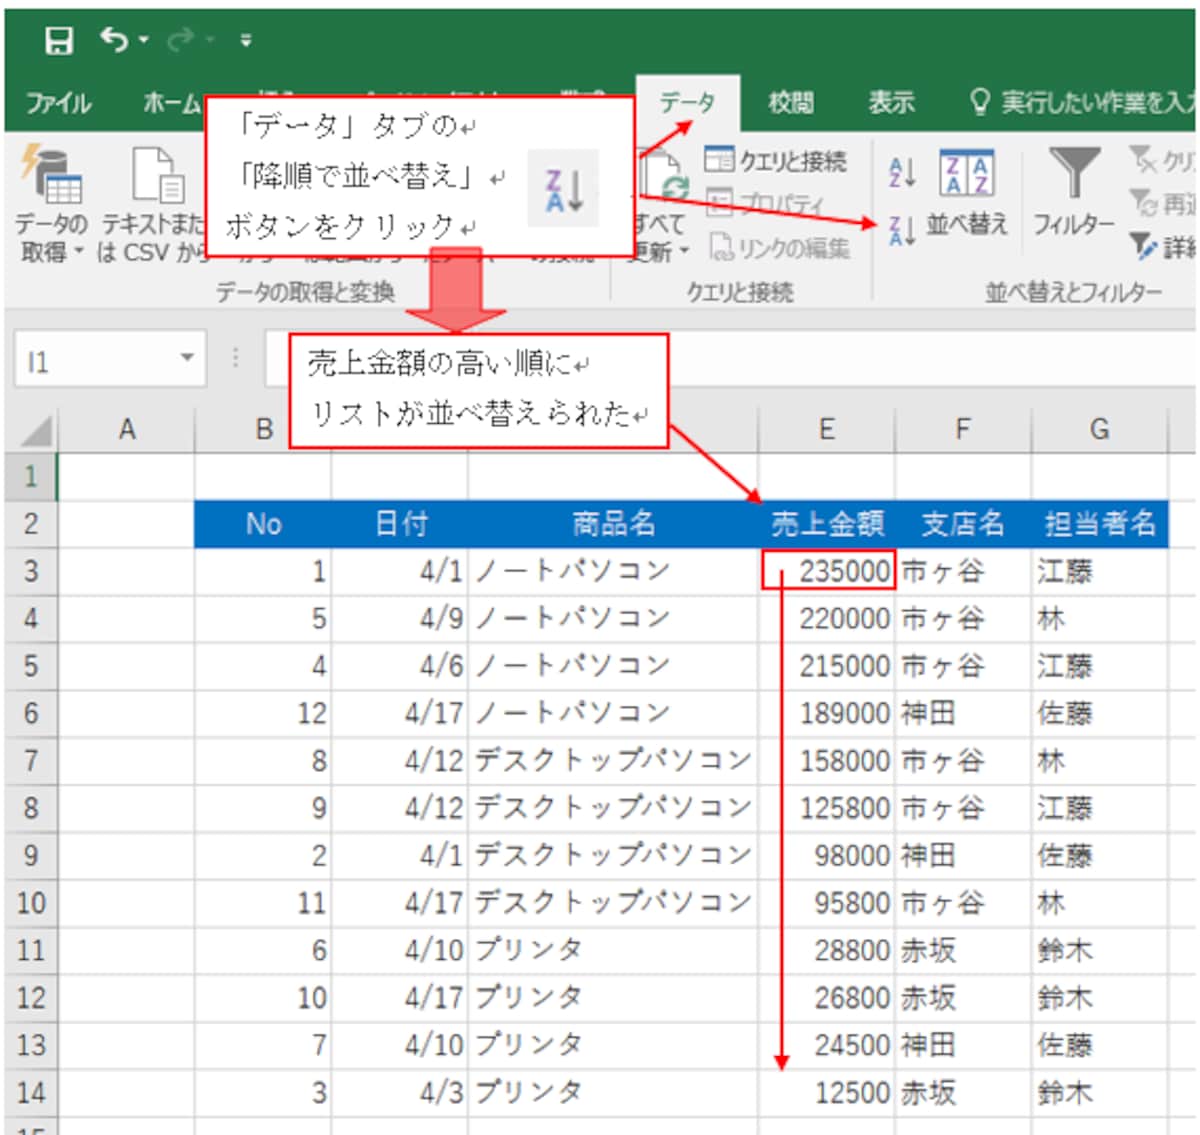Image resolution: width=1200 pixels, height=1135 pixels.
Task: Select row 14 header
Action: pos(31,1092)
